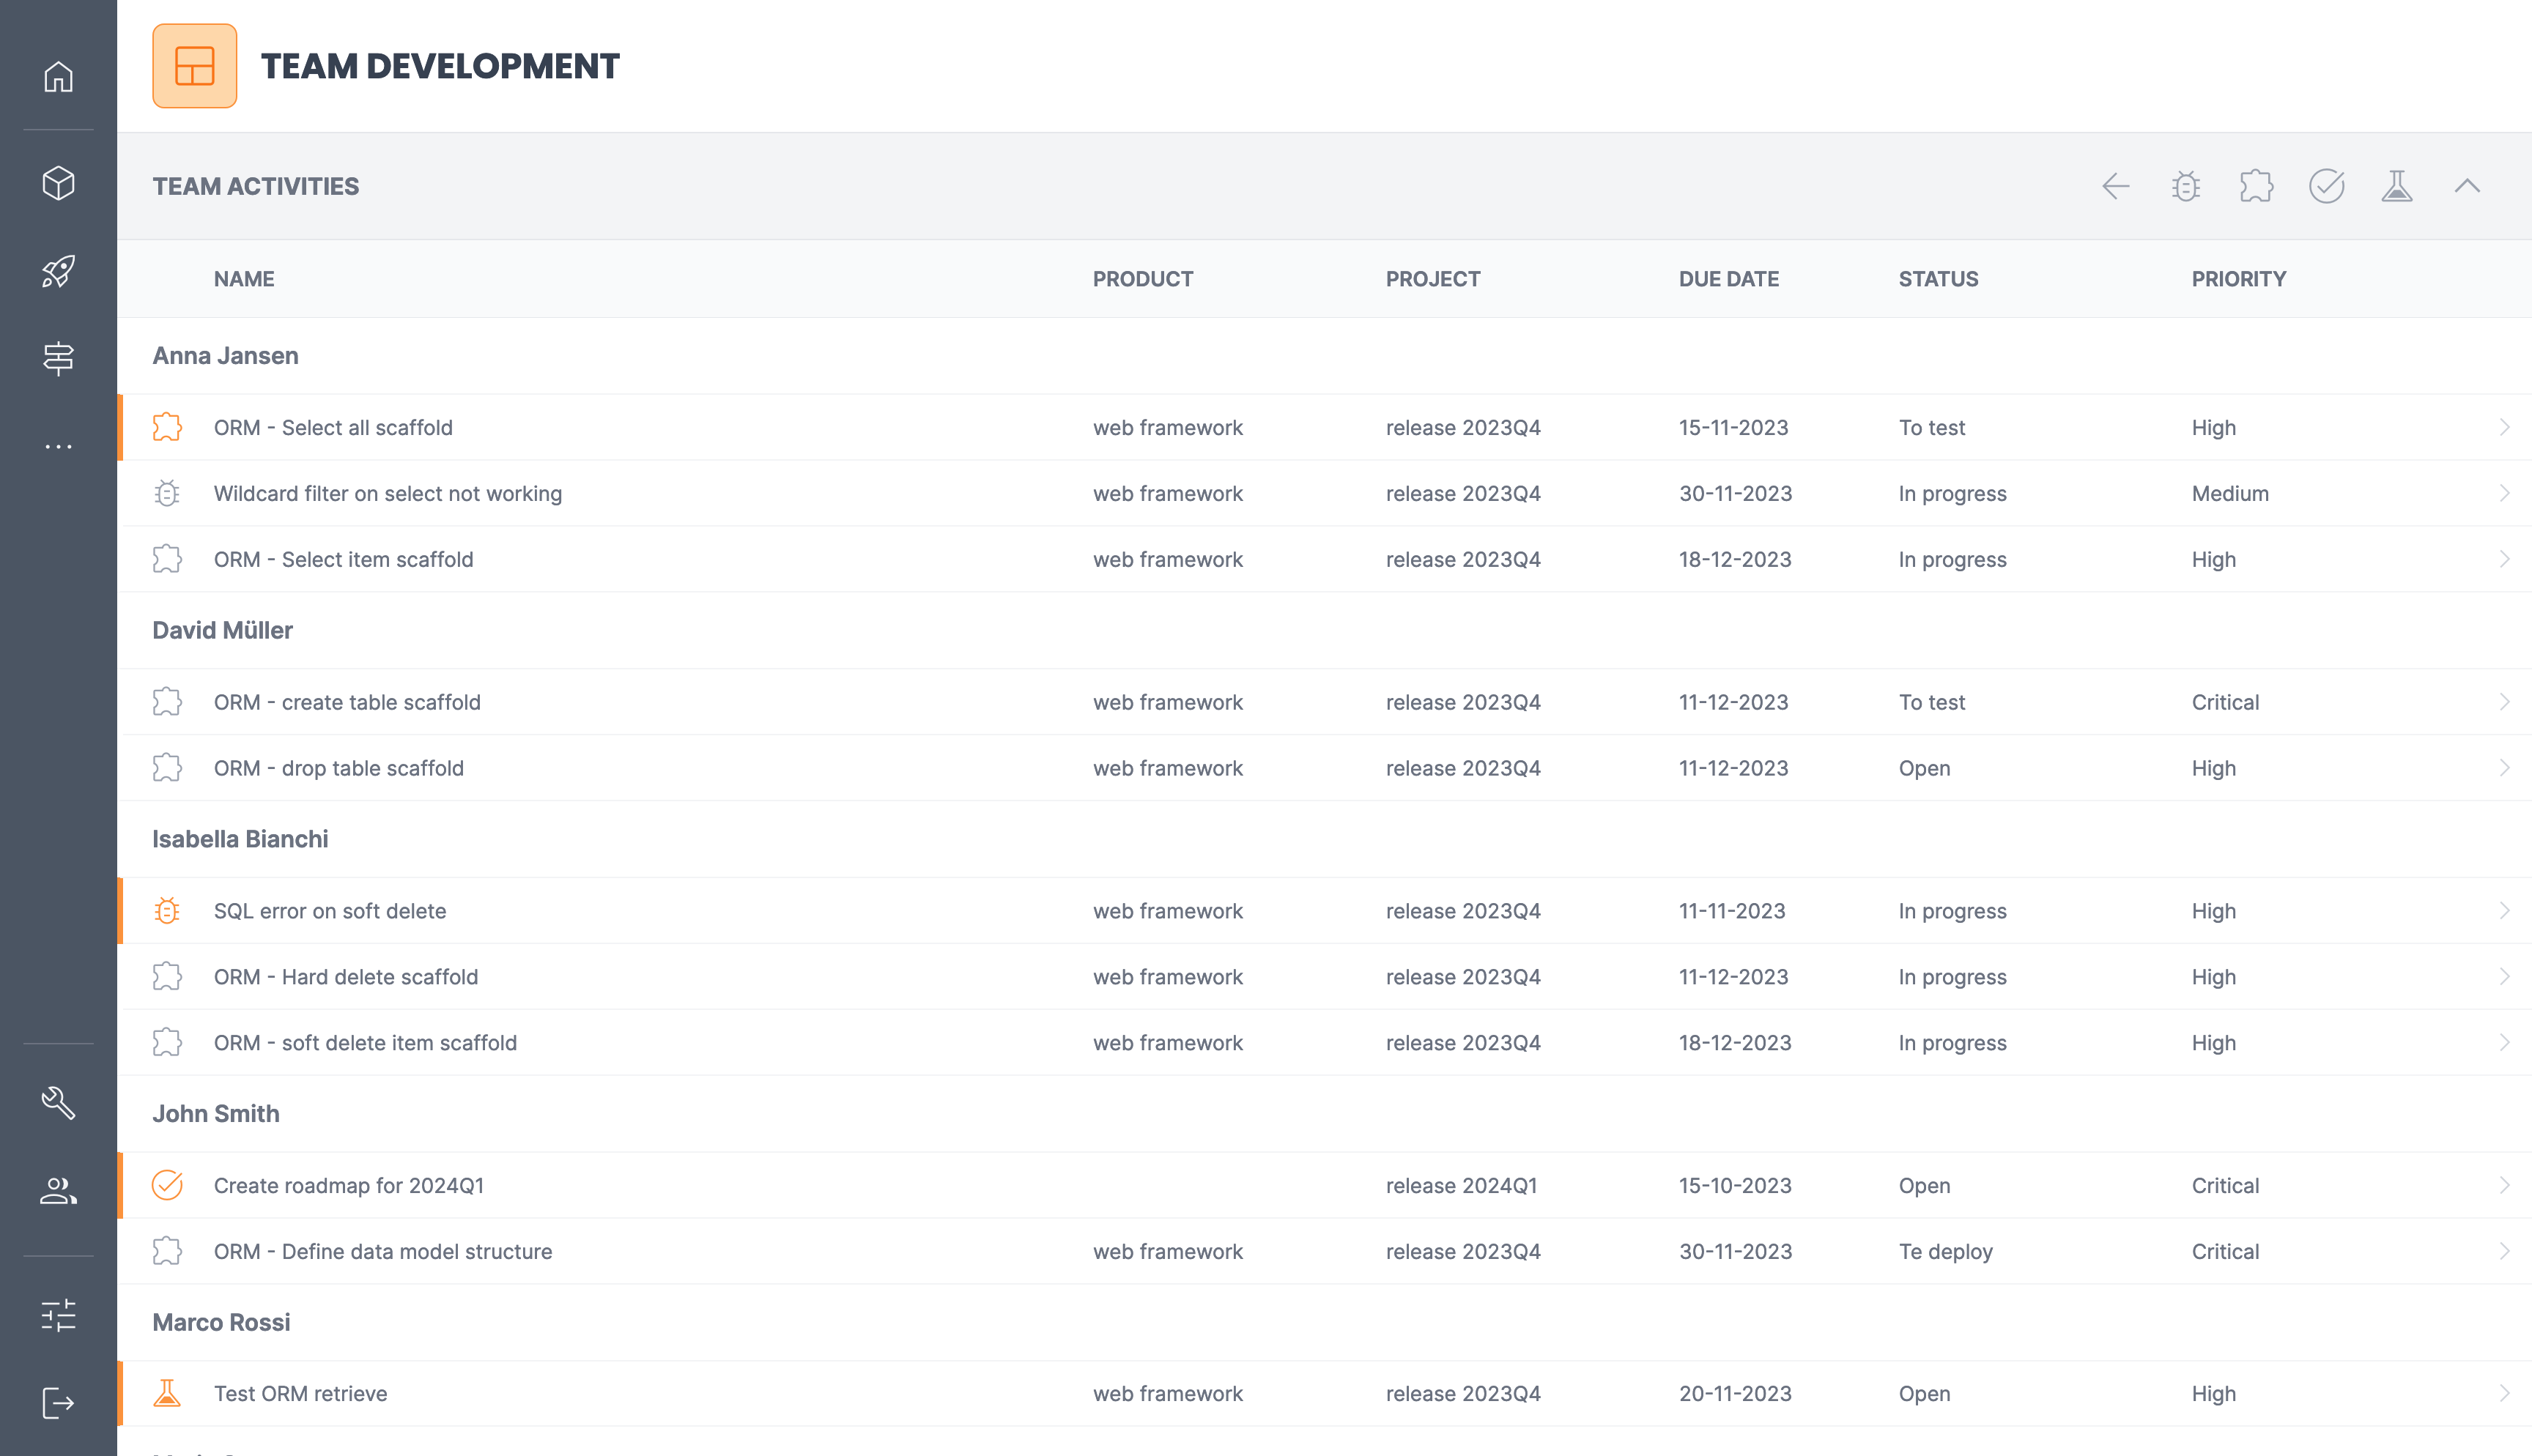
Task: Sort by DUE DATE column header
Action: tap(1729, 279)
